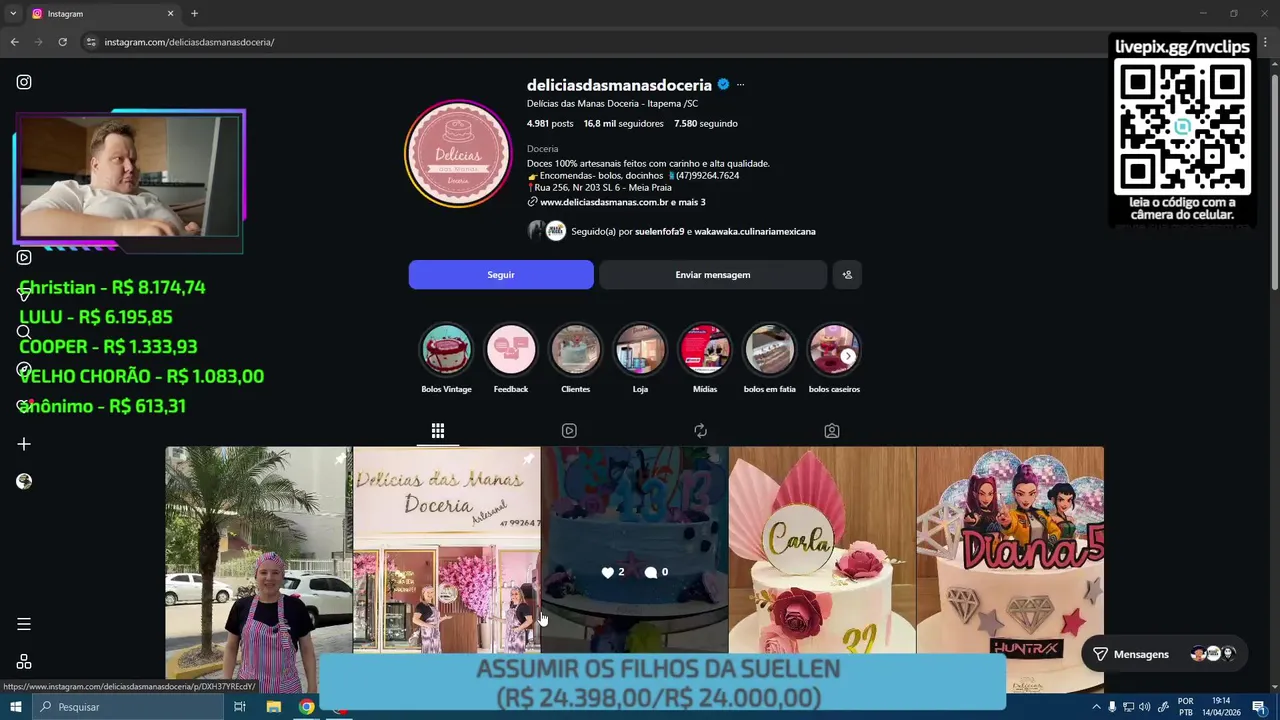Open profile options three-dots icon
This screenshot has width=1280, height=720.
[x=740, y=85]
